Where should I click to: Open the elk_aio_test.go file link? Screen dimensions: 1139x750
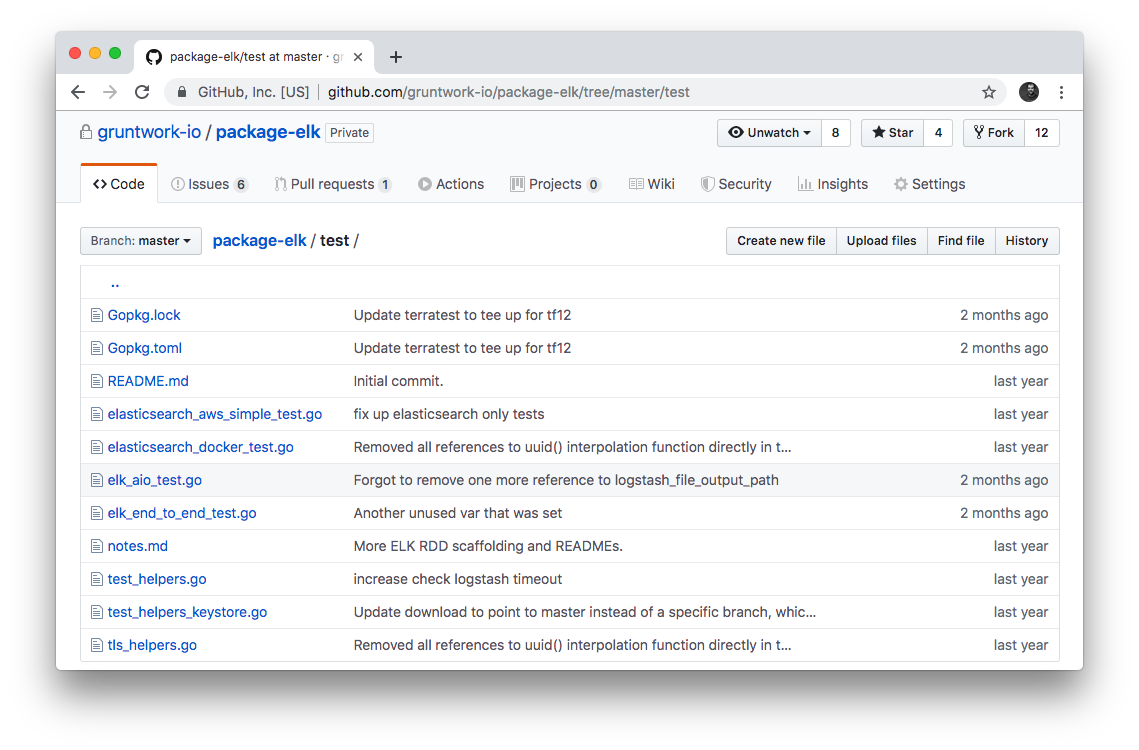click(x=155, y=480)
